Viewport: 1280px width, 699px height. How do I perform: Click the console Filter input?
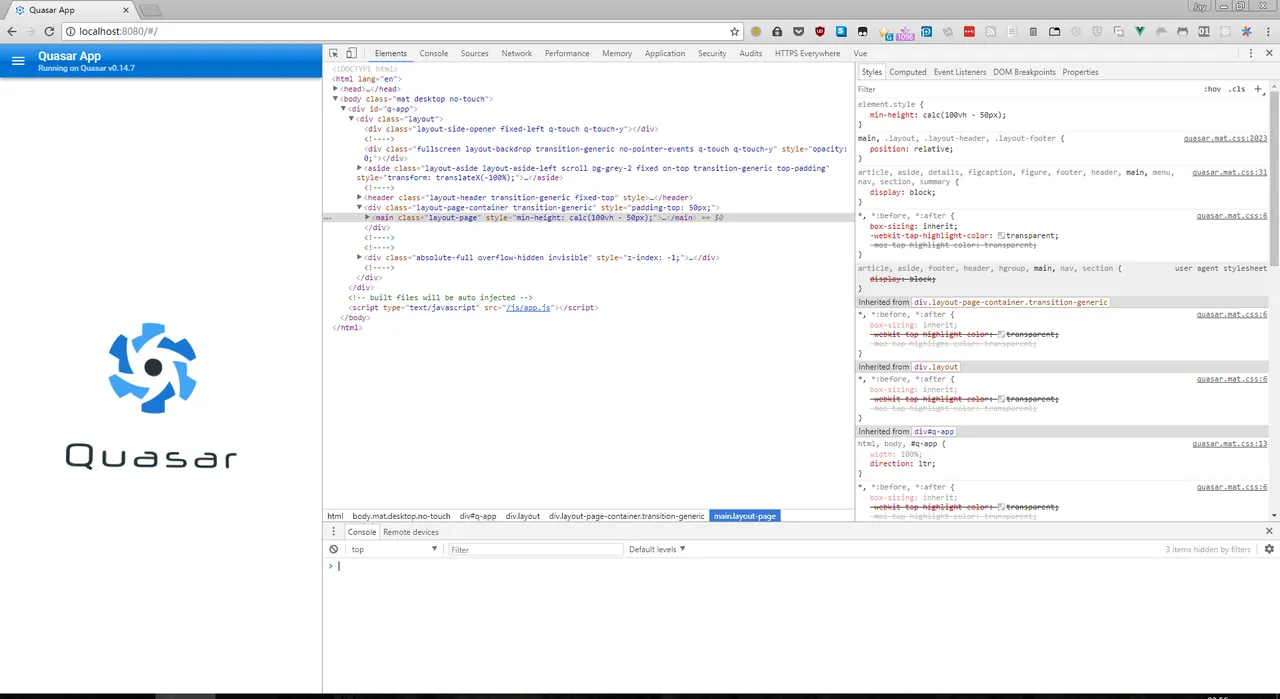click(535, 549)
